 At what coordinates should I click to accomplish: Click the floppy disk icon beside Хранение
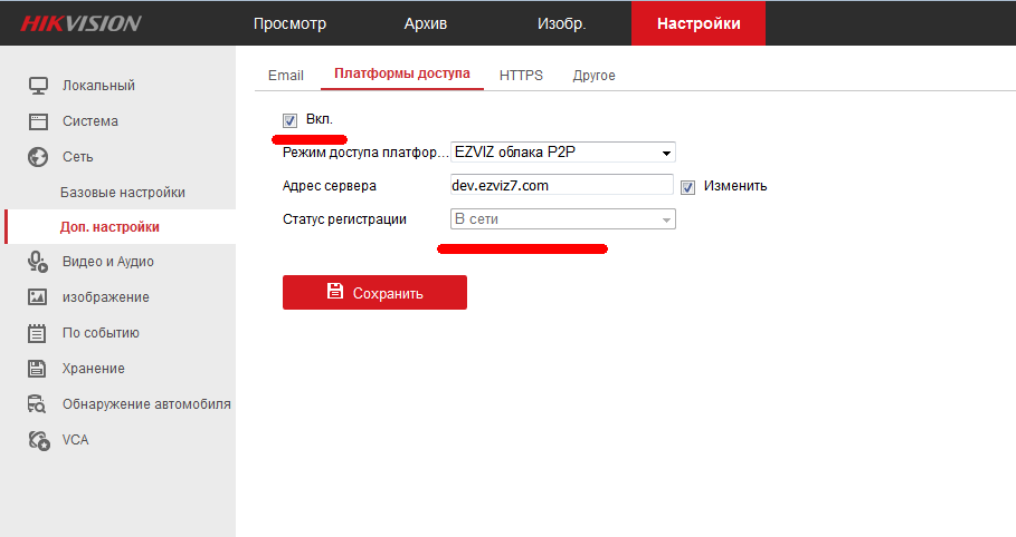tap(38, 368)
